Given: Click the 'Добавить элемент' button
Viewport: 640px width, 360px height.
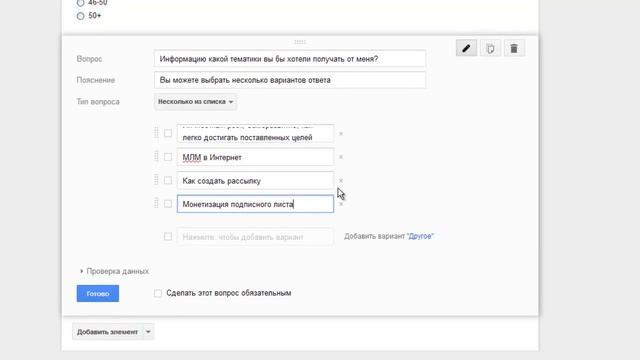Looking at the screenshot, I should click(x=107, y=332).
